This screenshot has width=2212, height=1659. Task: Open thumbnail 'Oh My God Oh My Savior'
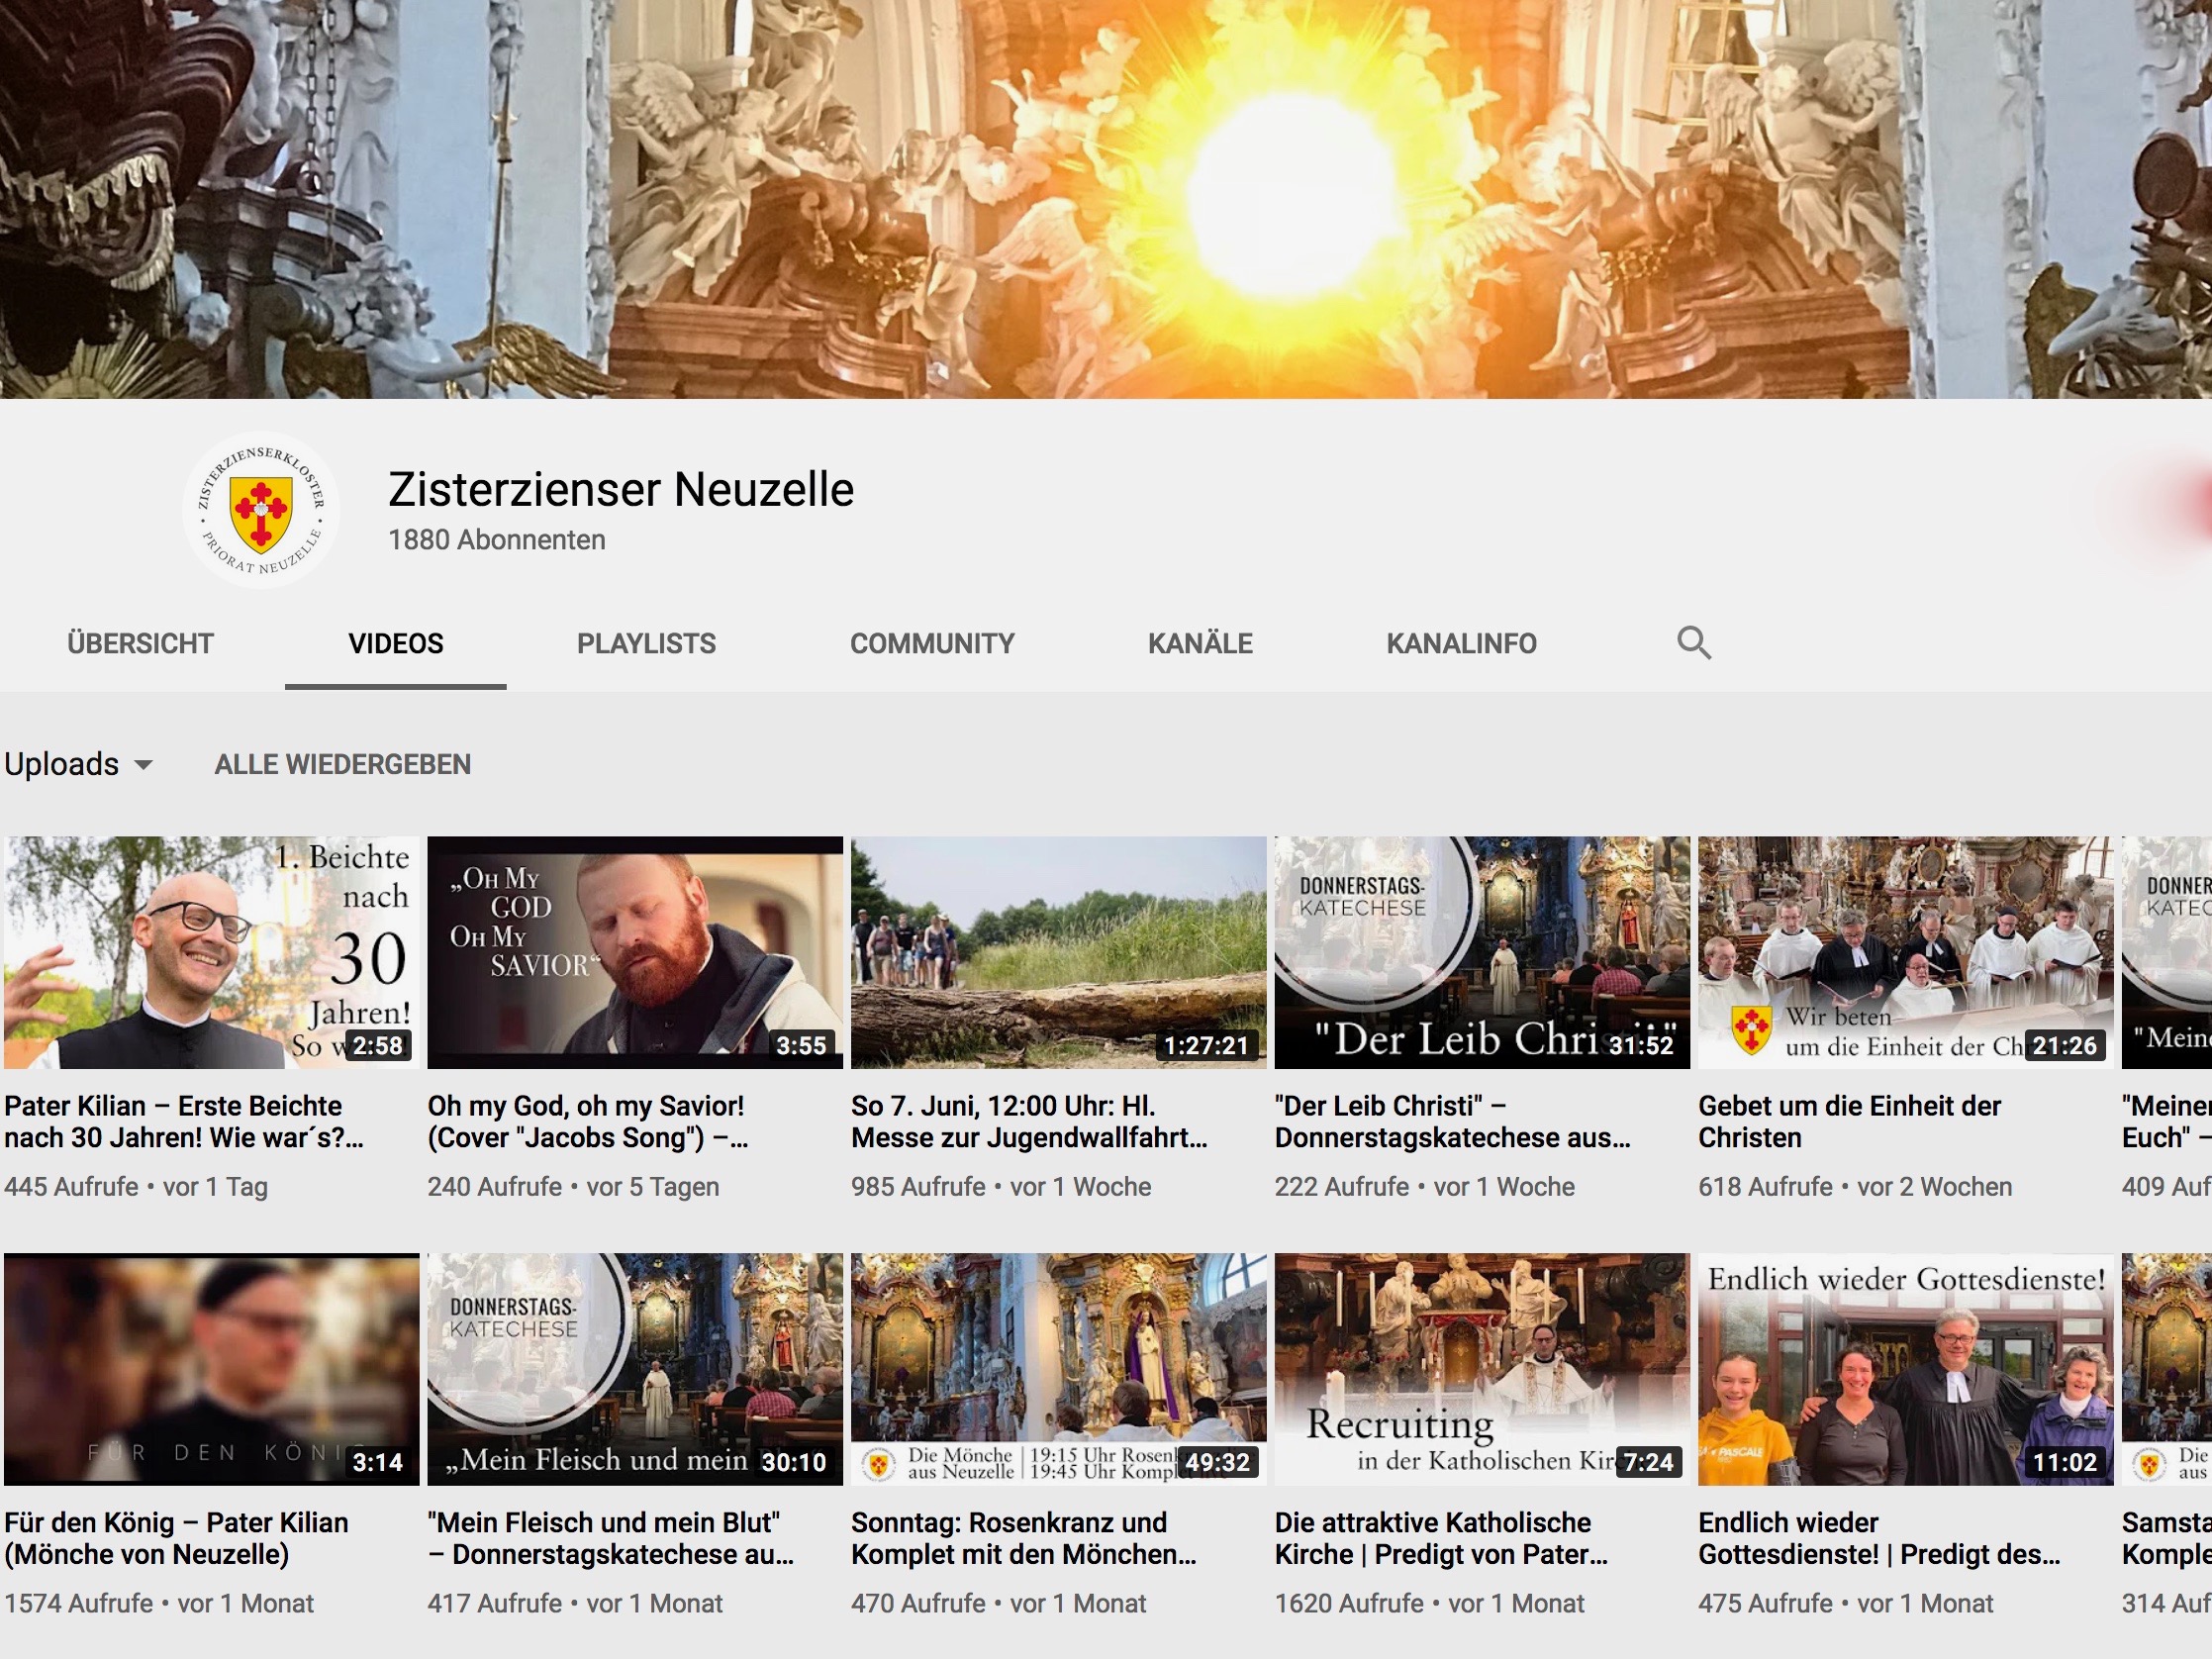(x=635, y=953)
